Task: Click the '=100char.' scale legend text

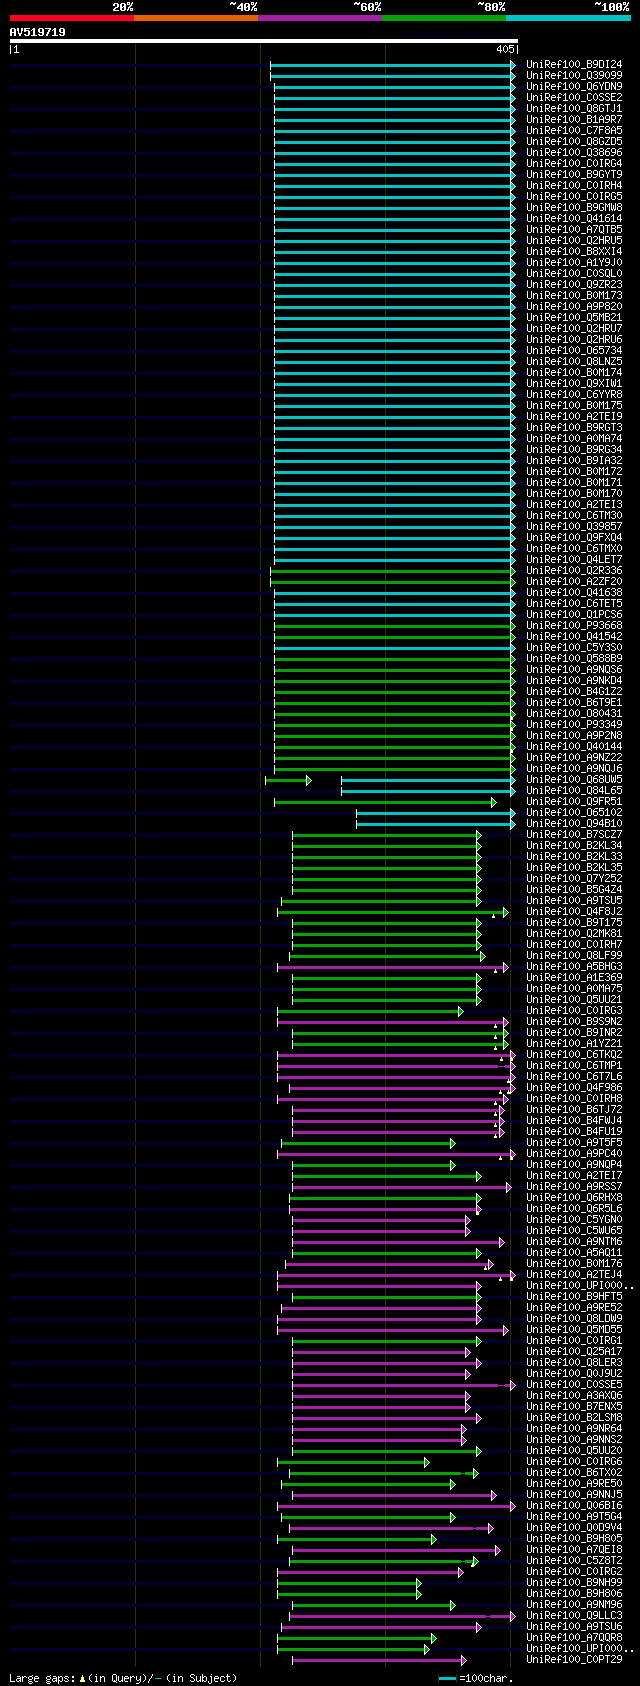Action: 485,1678
